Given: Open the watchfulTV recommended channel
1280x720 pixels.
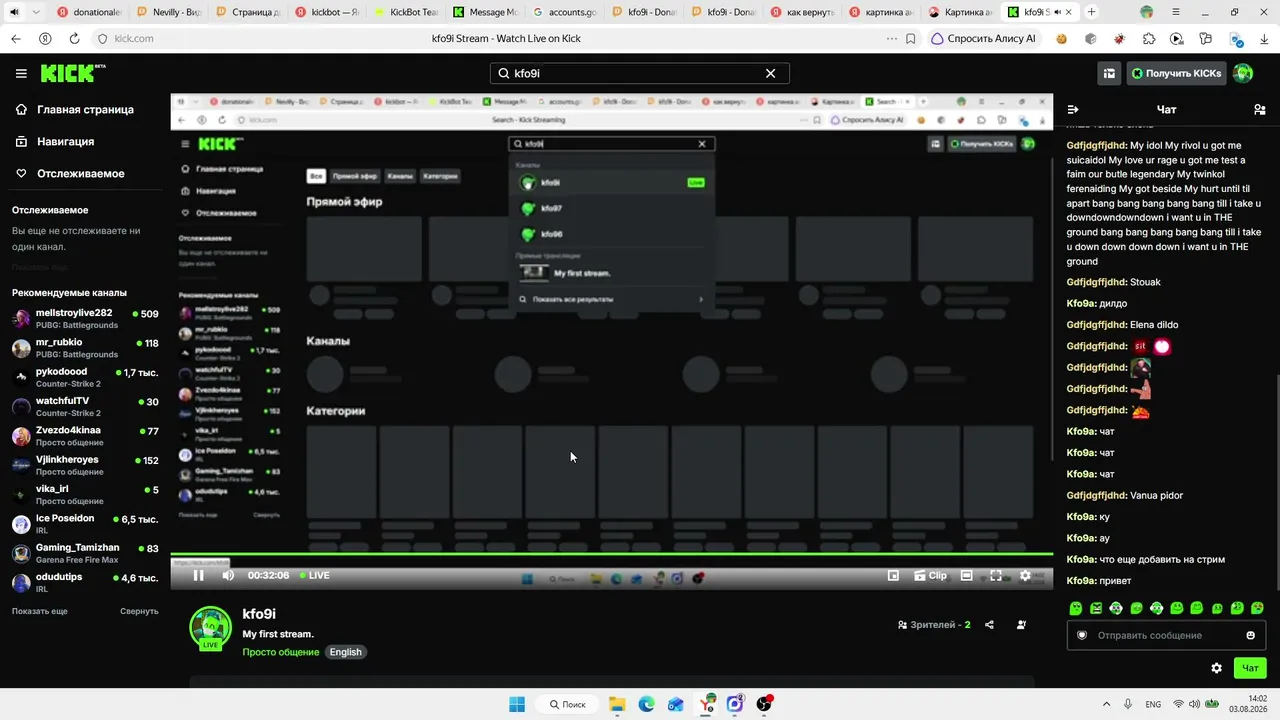Looking at the screenshot, I should (85, 407).
